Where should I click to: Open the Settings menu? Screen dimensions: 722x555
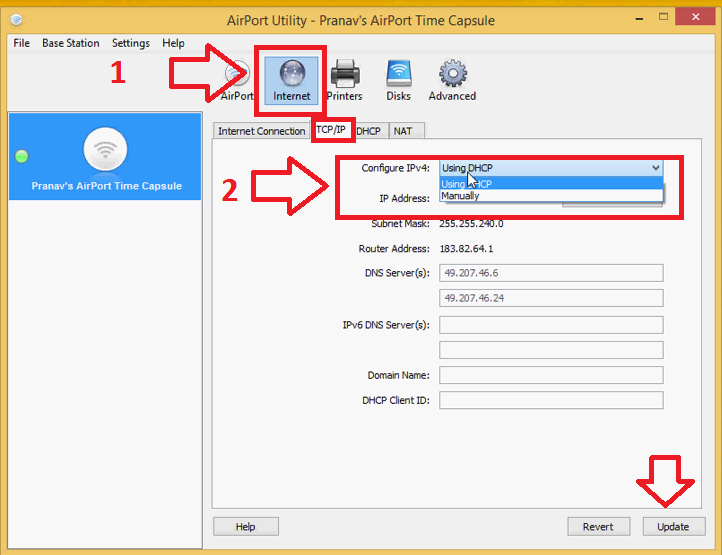tap(130, 44)
